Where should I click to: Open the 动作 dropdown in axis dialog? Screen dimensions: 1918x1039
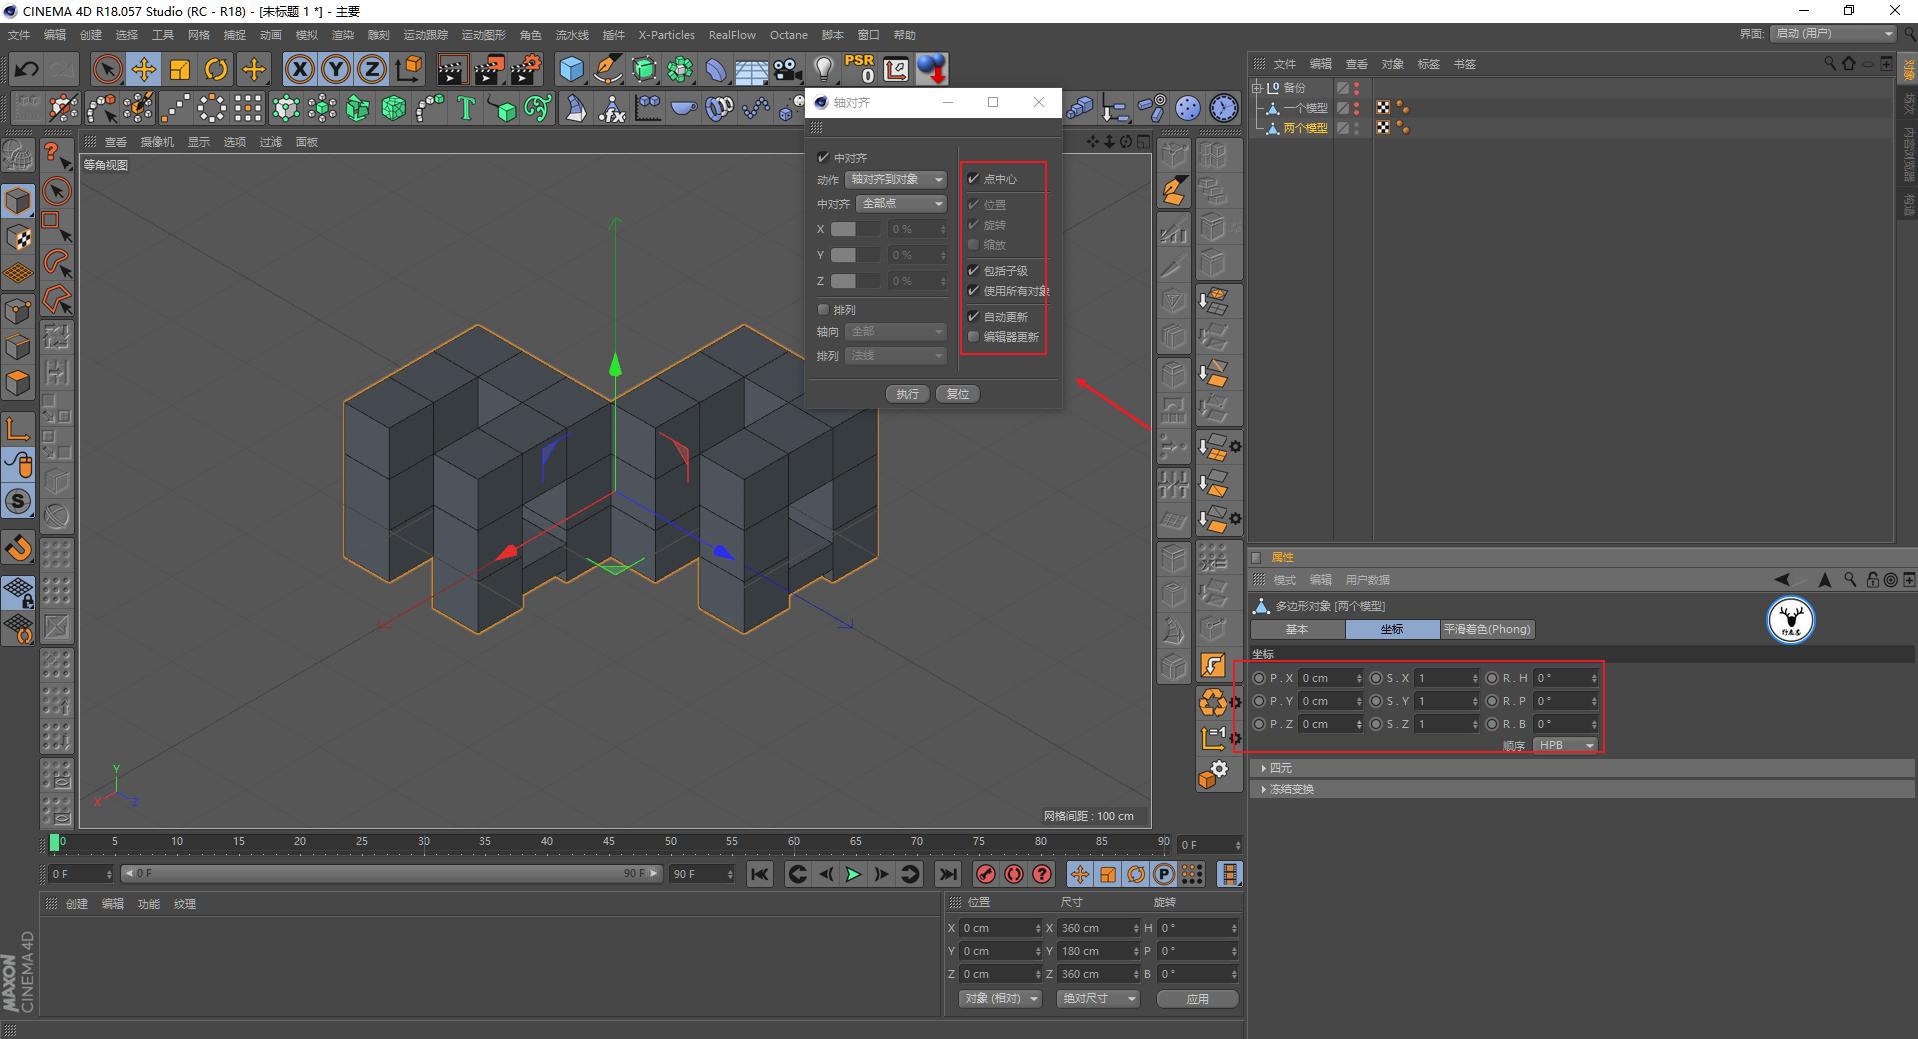click(x=896, y=180)
